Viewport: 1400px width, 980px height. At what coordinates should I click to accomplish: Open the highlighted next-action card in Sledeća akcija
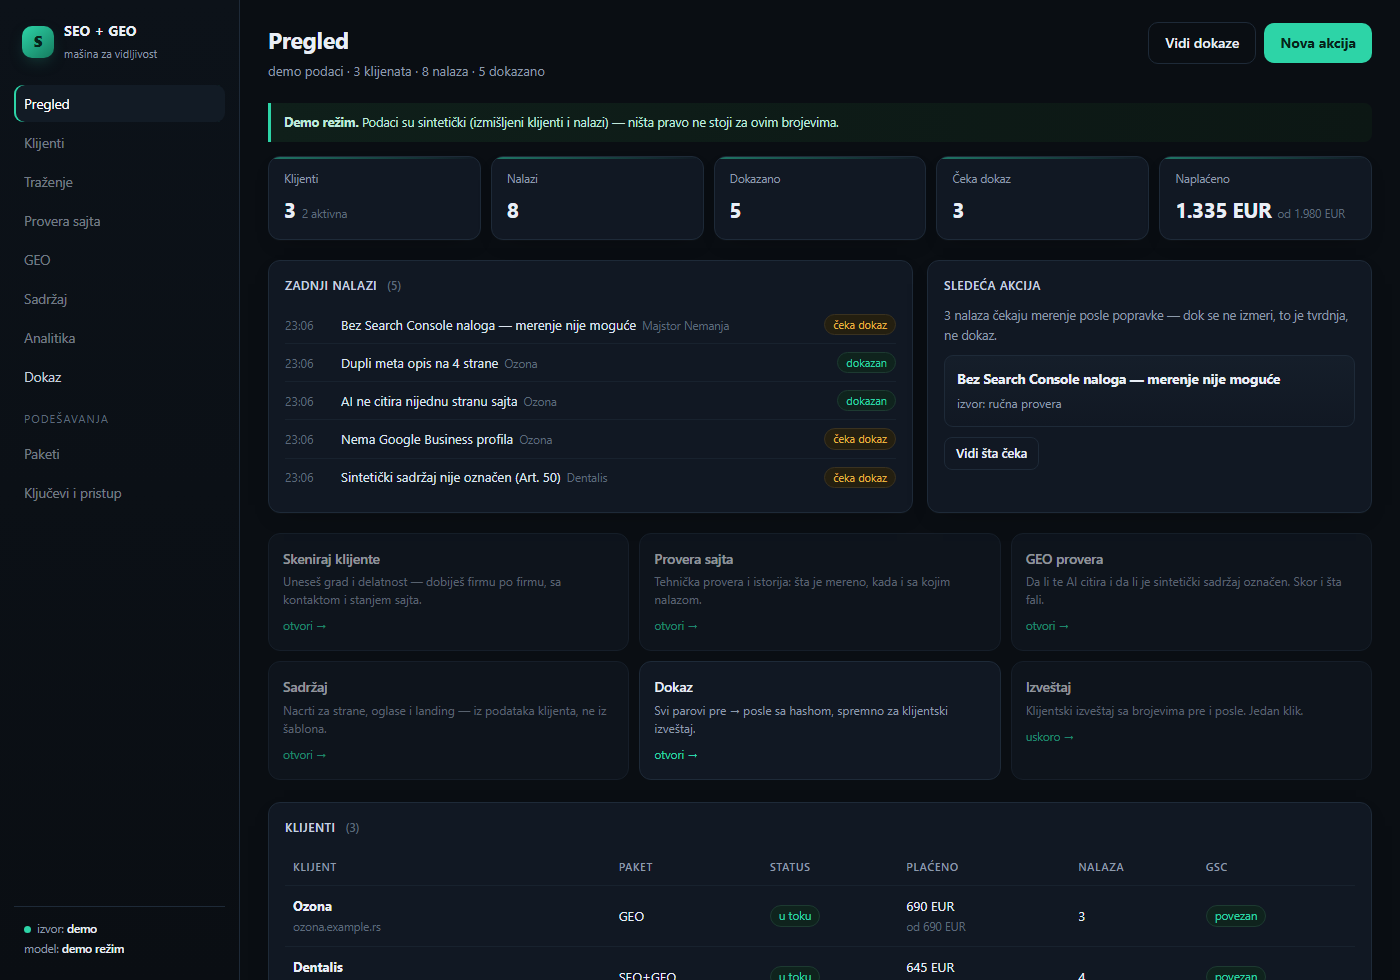tap(1149, 391)
